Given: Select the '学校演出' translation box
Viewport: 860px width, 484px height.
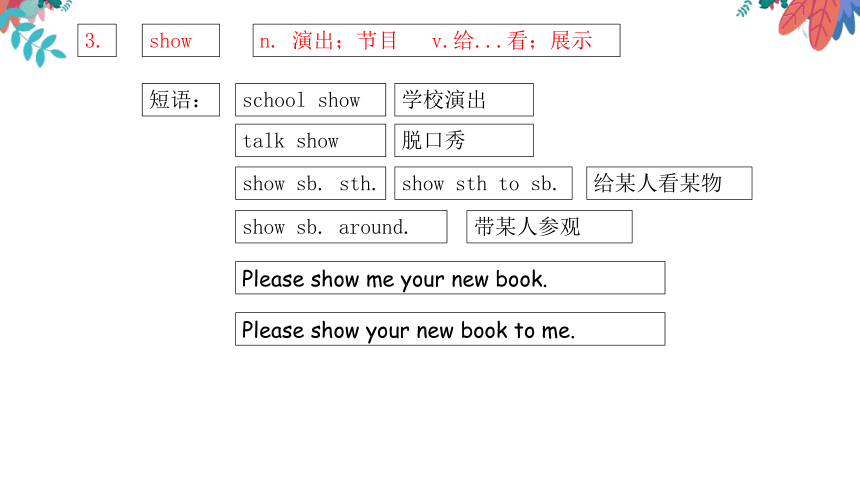Looking at the screenshot, I should [463, 100].
